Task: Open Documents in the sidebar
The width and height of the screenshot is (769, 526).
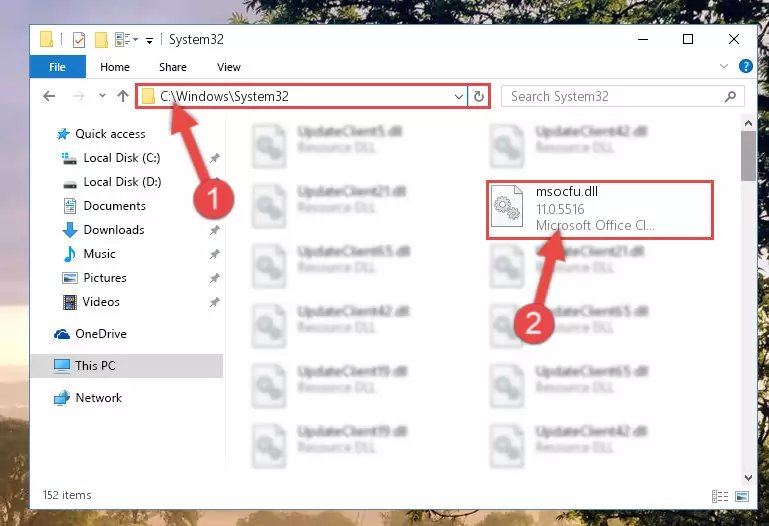Action: point(114,206)
